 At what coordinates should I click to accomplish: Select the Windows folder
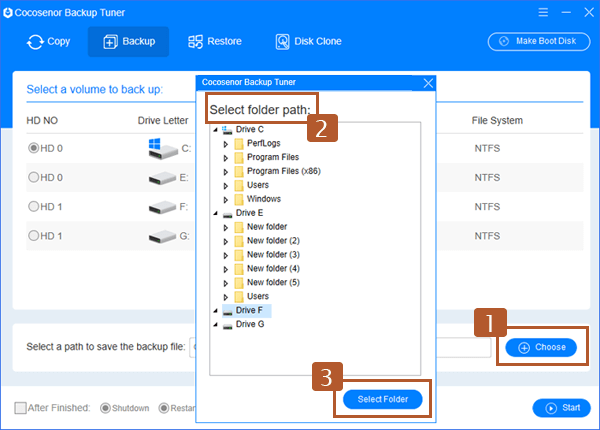pos(264,199)
